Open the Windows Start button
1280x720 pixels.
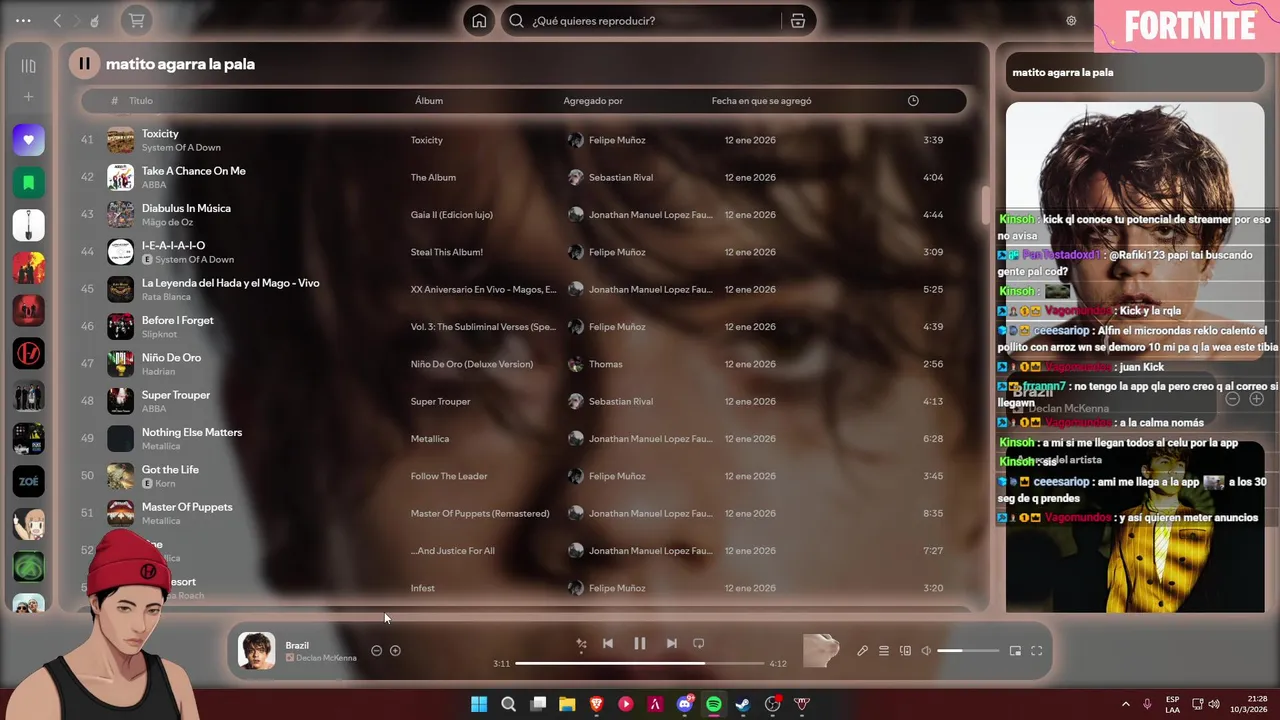(479, 704)
